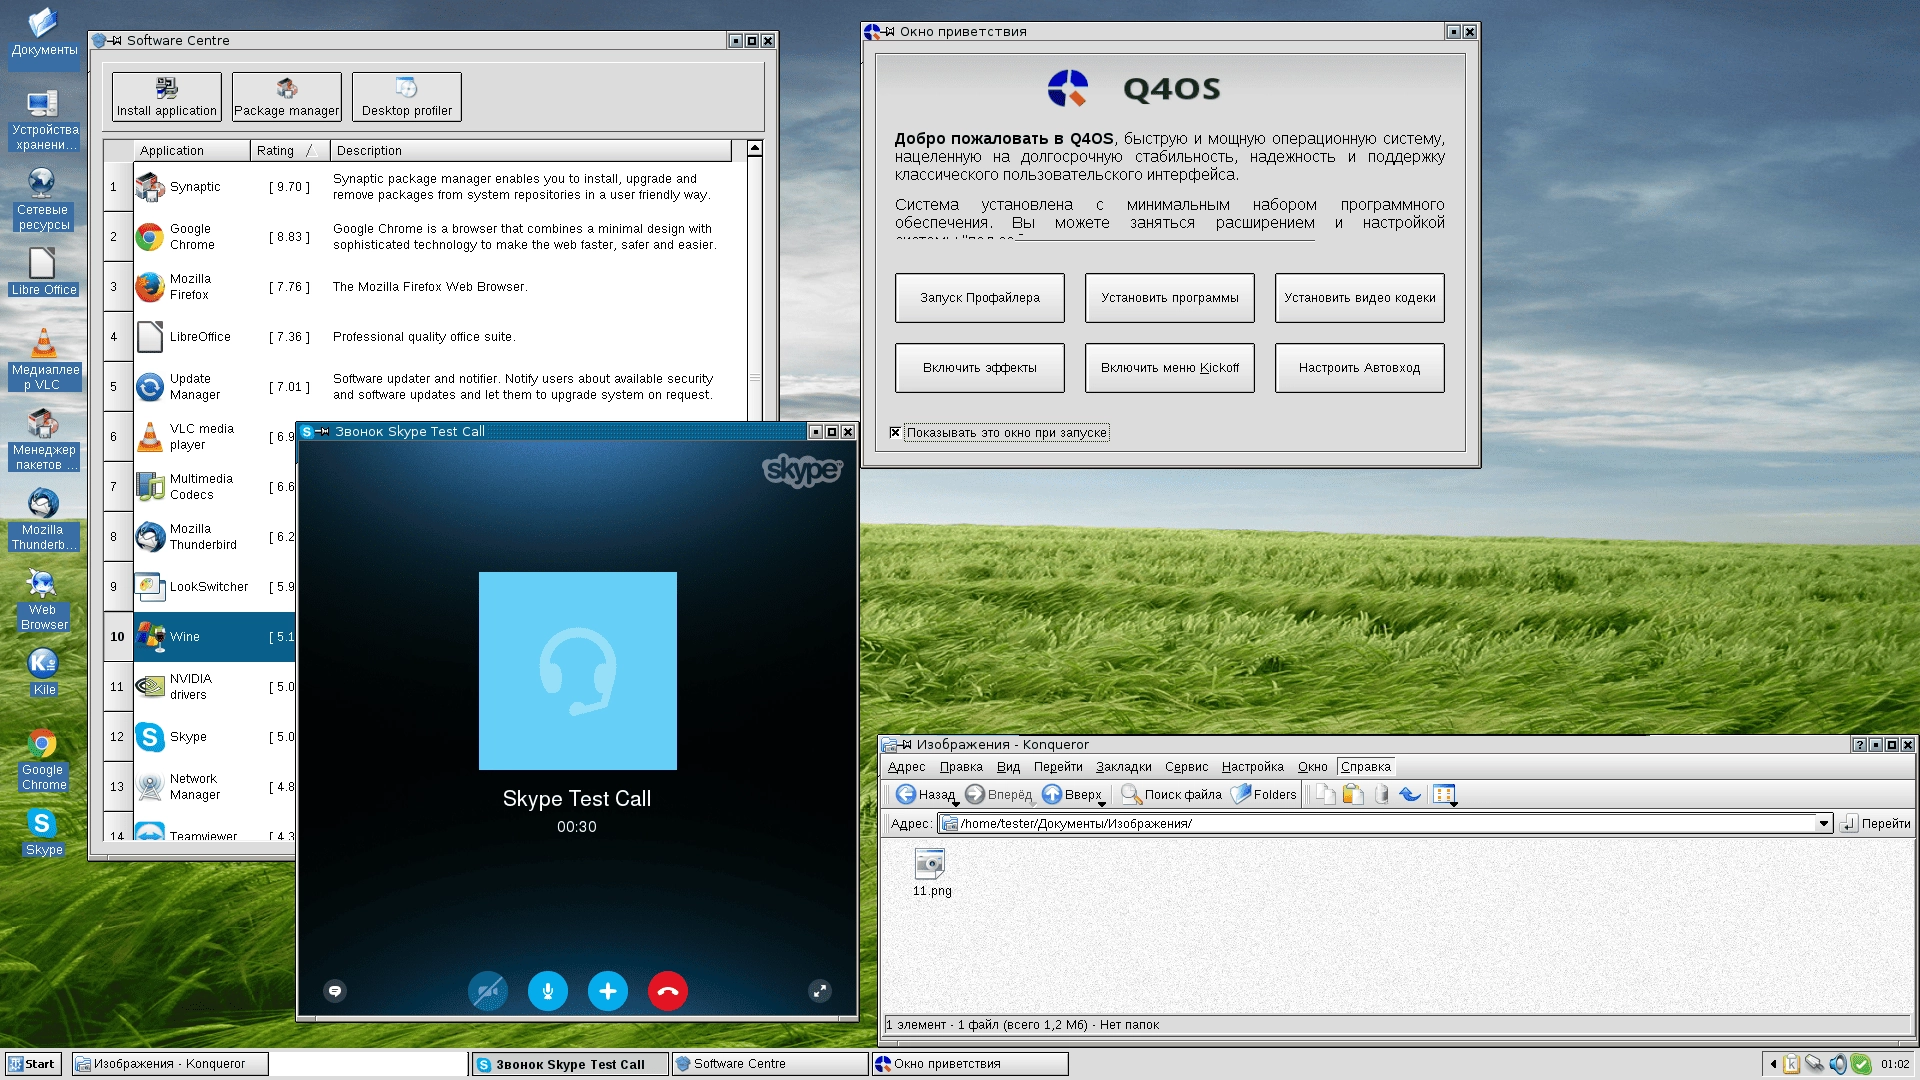The image size is (1920, 1080).
Task: Click the Copy icon in Konqueror toolbar
Action: (1326, 795)
